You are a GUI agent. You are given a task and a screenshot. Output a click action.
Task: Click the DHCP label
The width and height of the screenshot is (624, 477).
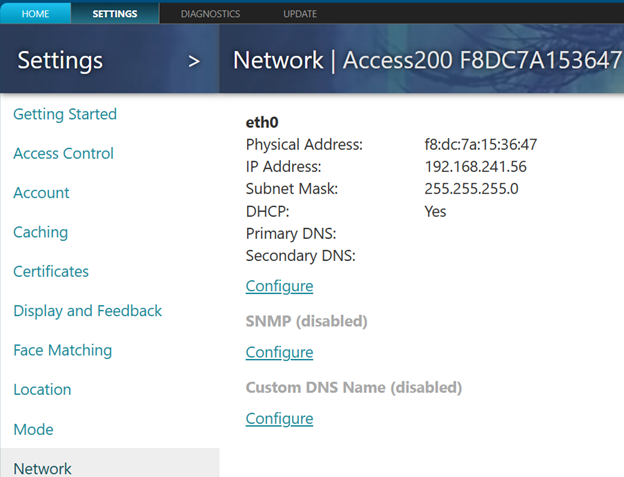[267, 211]
